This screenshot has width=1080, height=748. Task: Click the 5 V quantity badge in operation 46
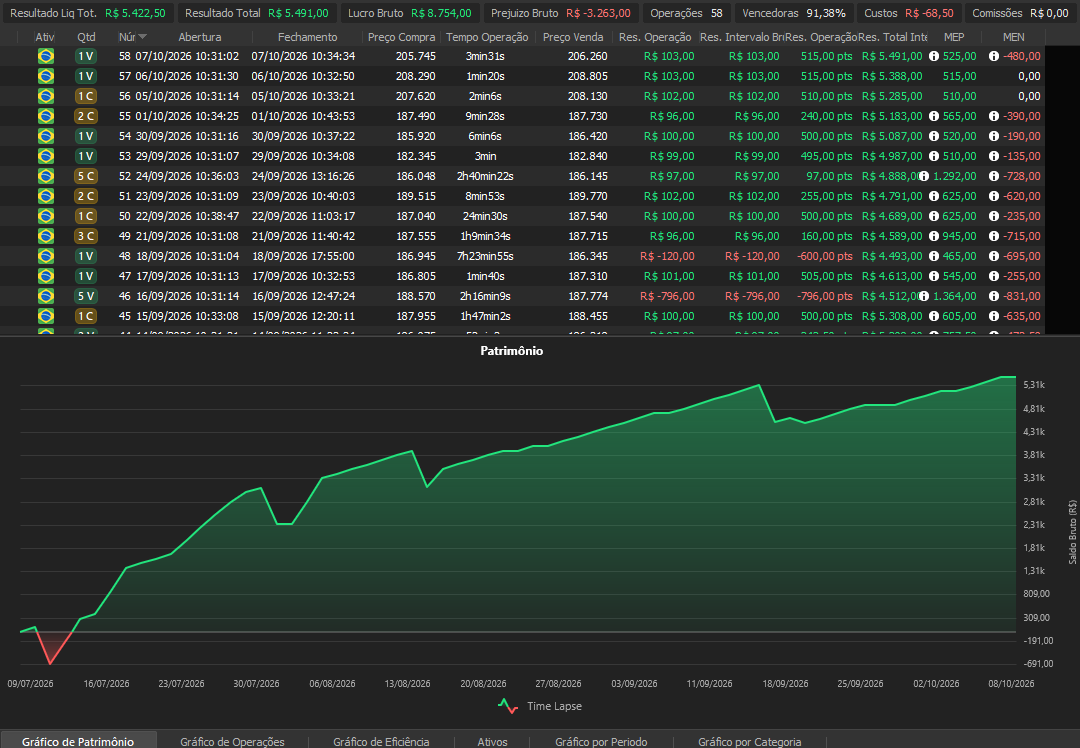point(85,296)
